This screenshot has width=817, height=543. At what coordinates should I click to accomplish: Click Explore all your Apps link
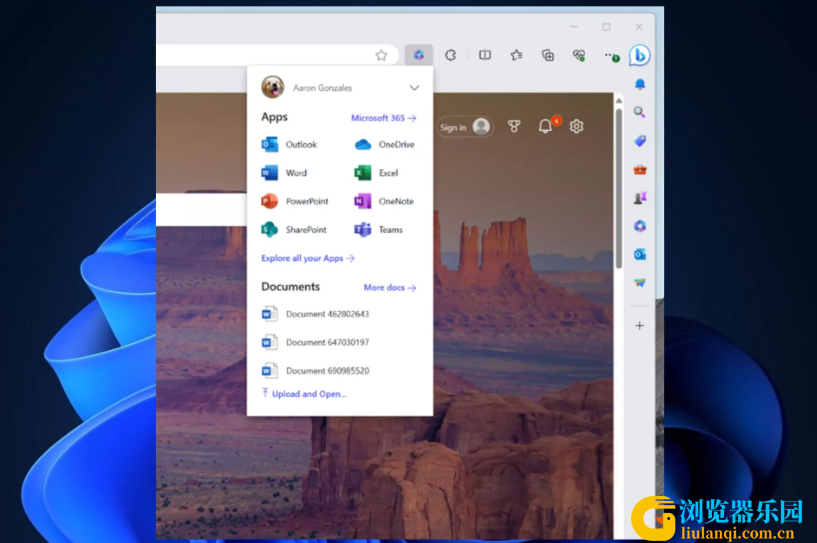pyautogui.click(x=308, y=258)
